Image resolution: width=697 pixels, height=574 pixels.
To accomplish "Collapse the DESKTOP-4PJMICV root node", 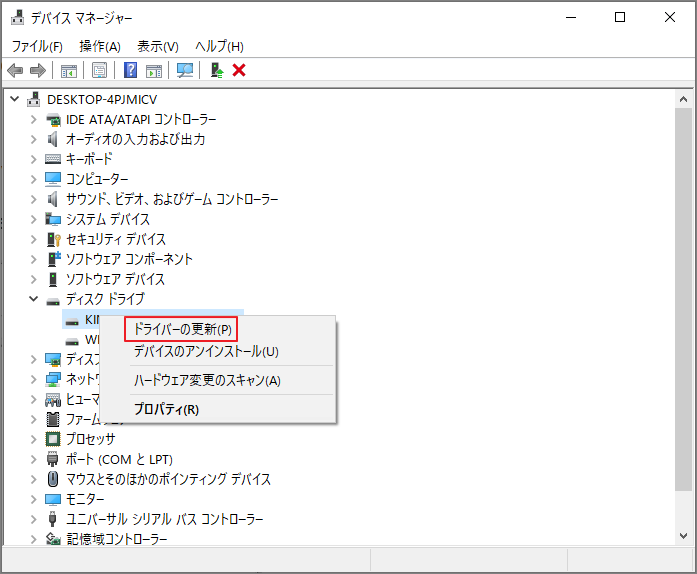I will tap(15, 99).
